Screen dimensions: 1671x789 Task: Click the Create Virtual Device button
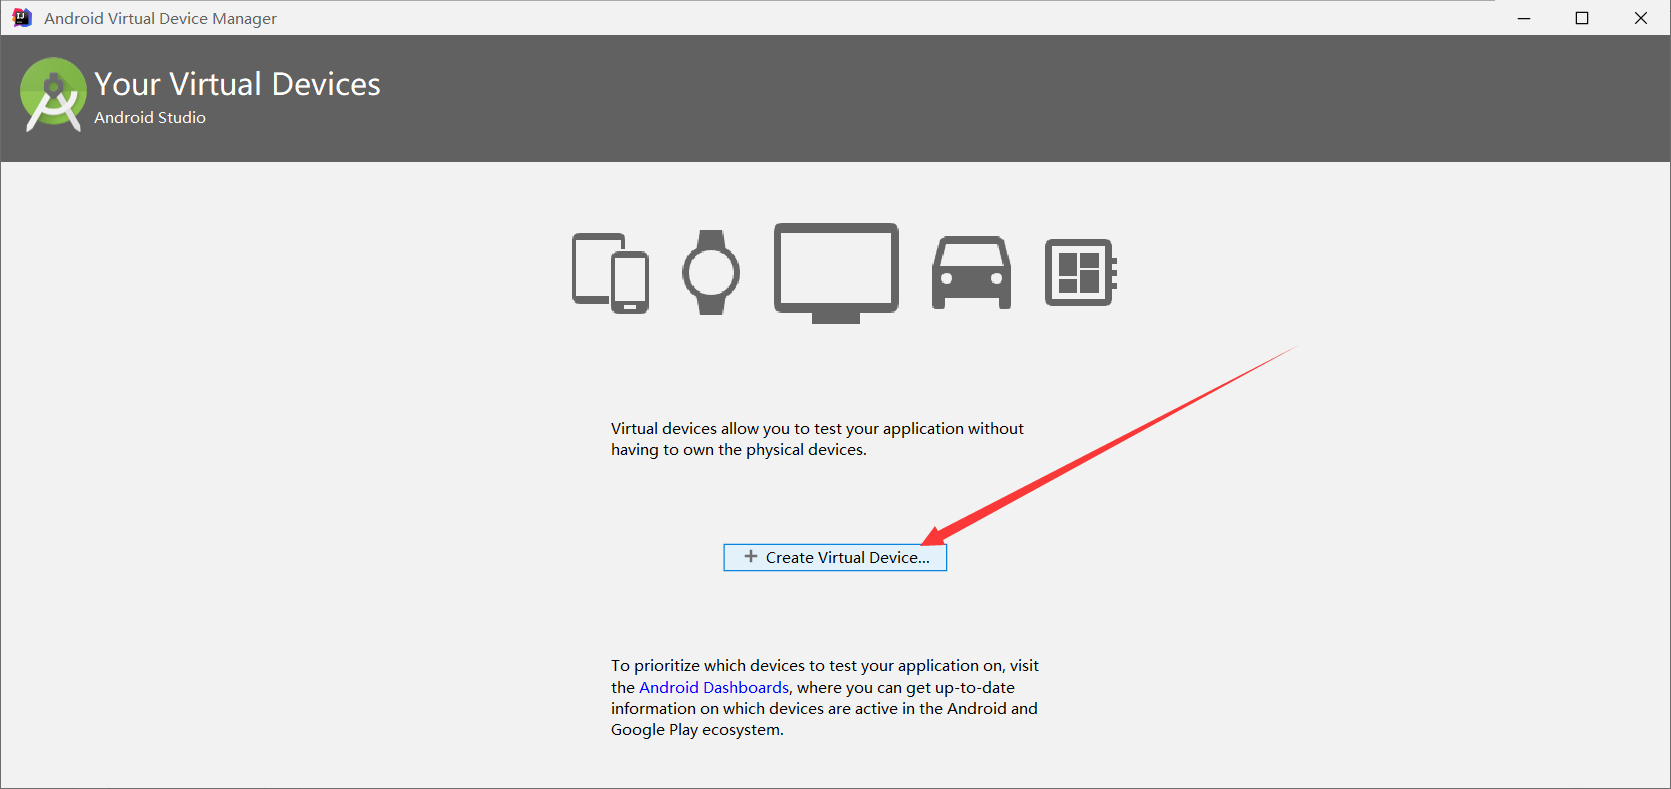coord(835,558)
